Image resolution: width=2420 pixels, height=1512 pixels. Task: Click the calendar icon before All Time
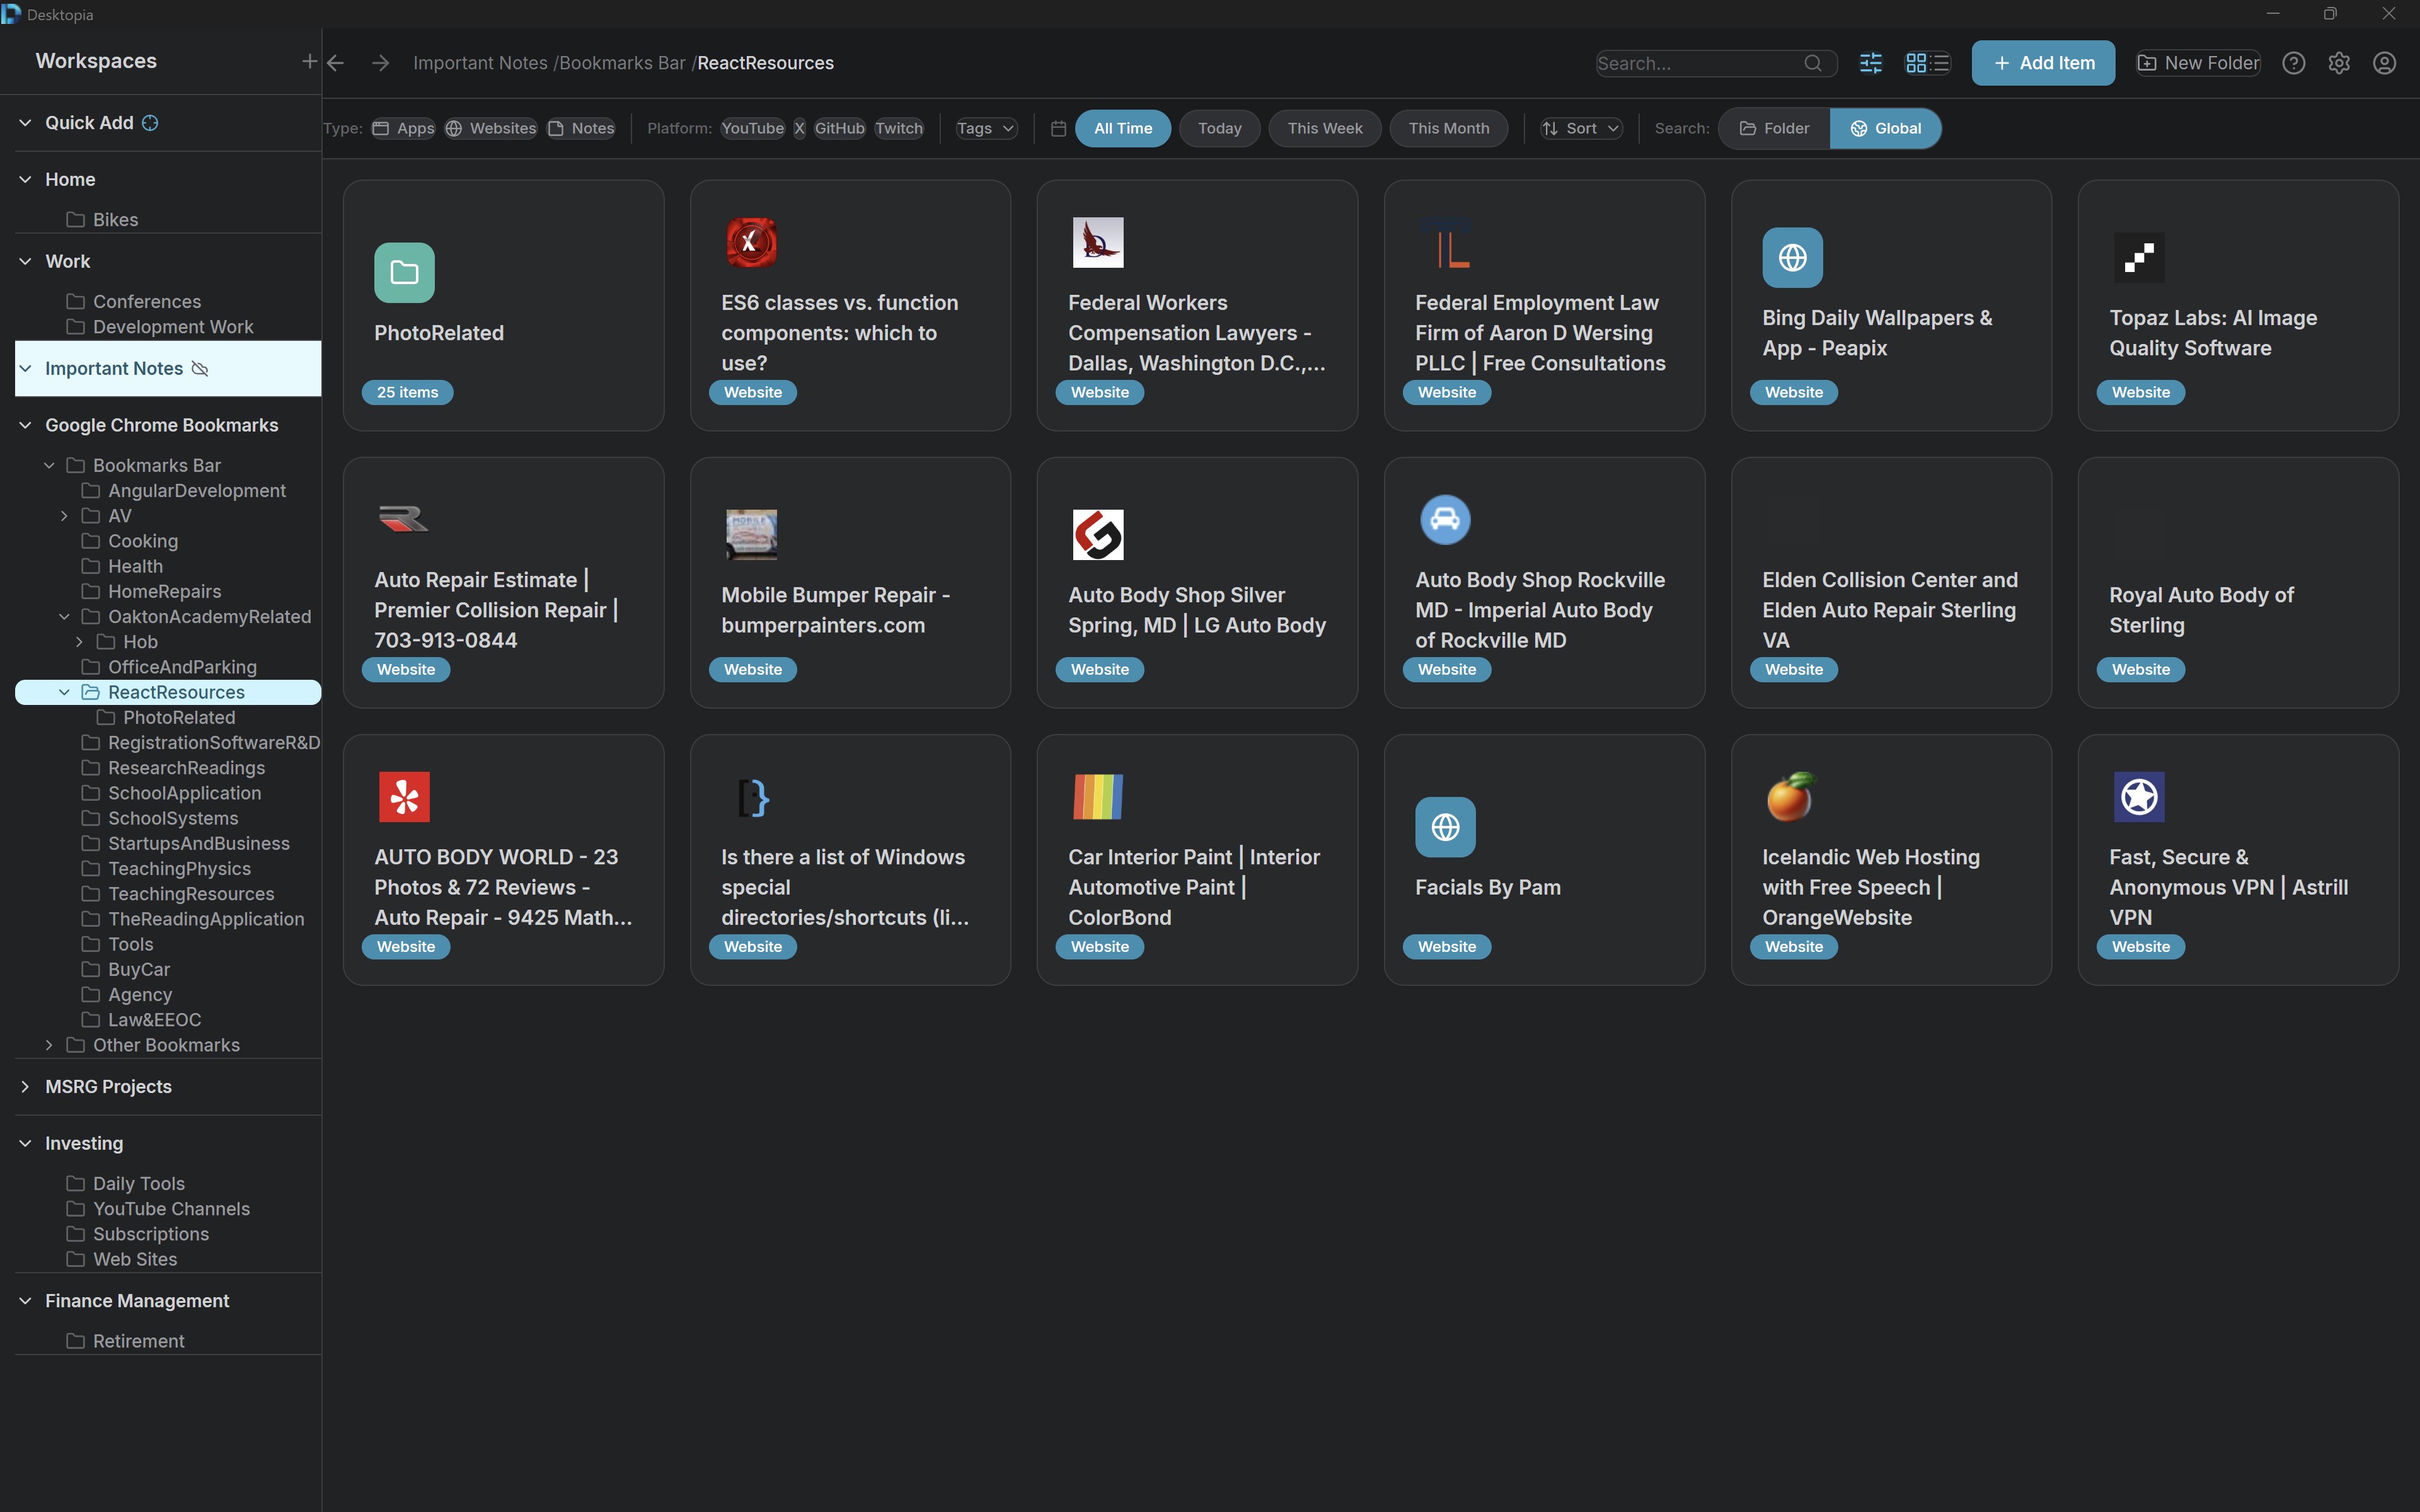click(1058, 128)
